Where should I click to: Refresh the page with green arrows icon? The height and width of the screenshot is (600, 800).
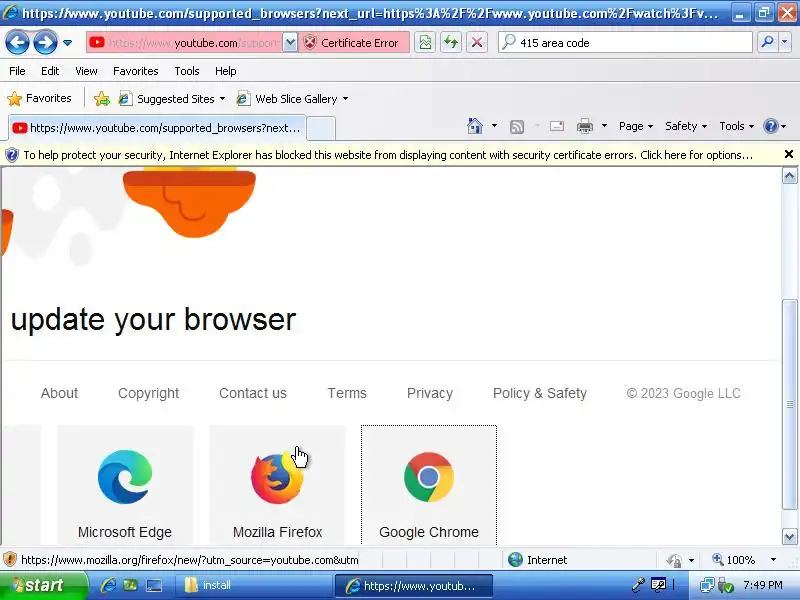[x=451, y=43]
